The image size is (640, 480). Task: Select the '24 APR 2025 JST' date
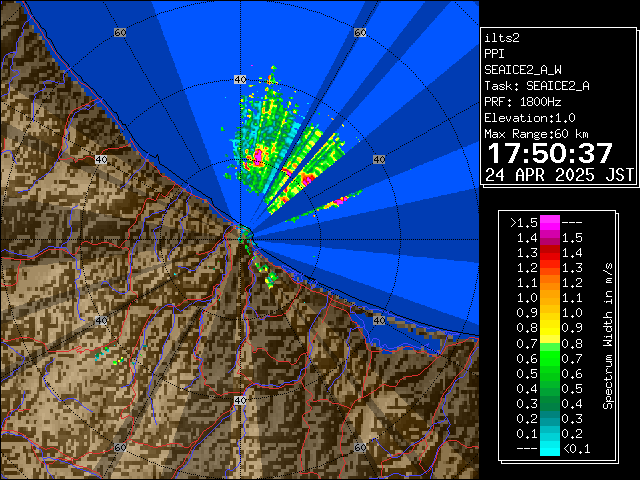(x=559, y=175)
